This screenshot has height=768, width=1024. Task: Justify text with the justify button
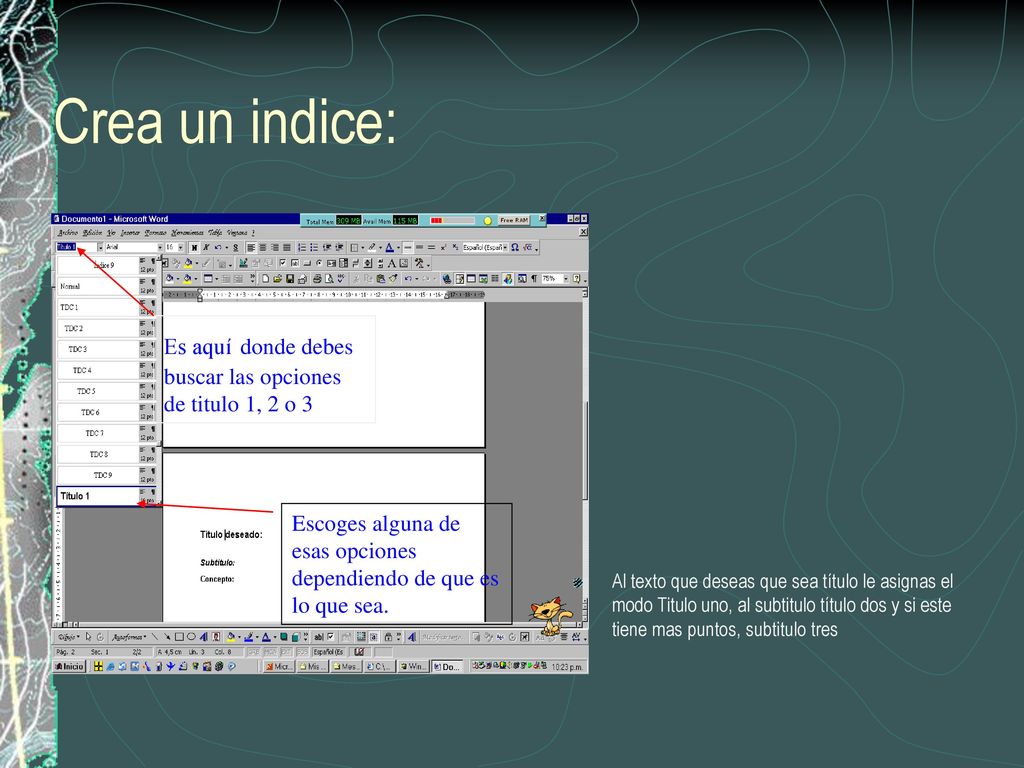click(287, 248)
